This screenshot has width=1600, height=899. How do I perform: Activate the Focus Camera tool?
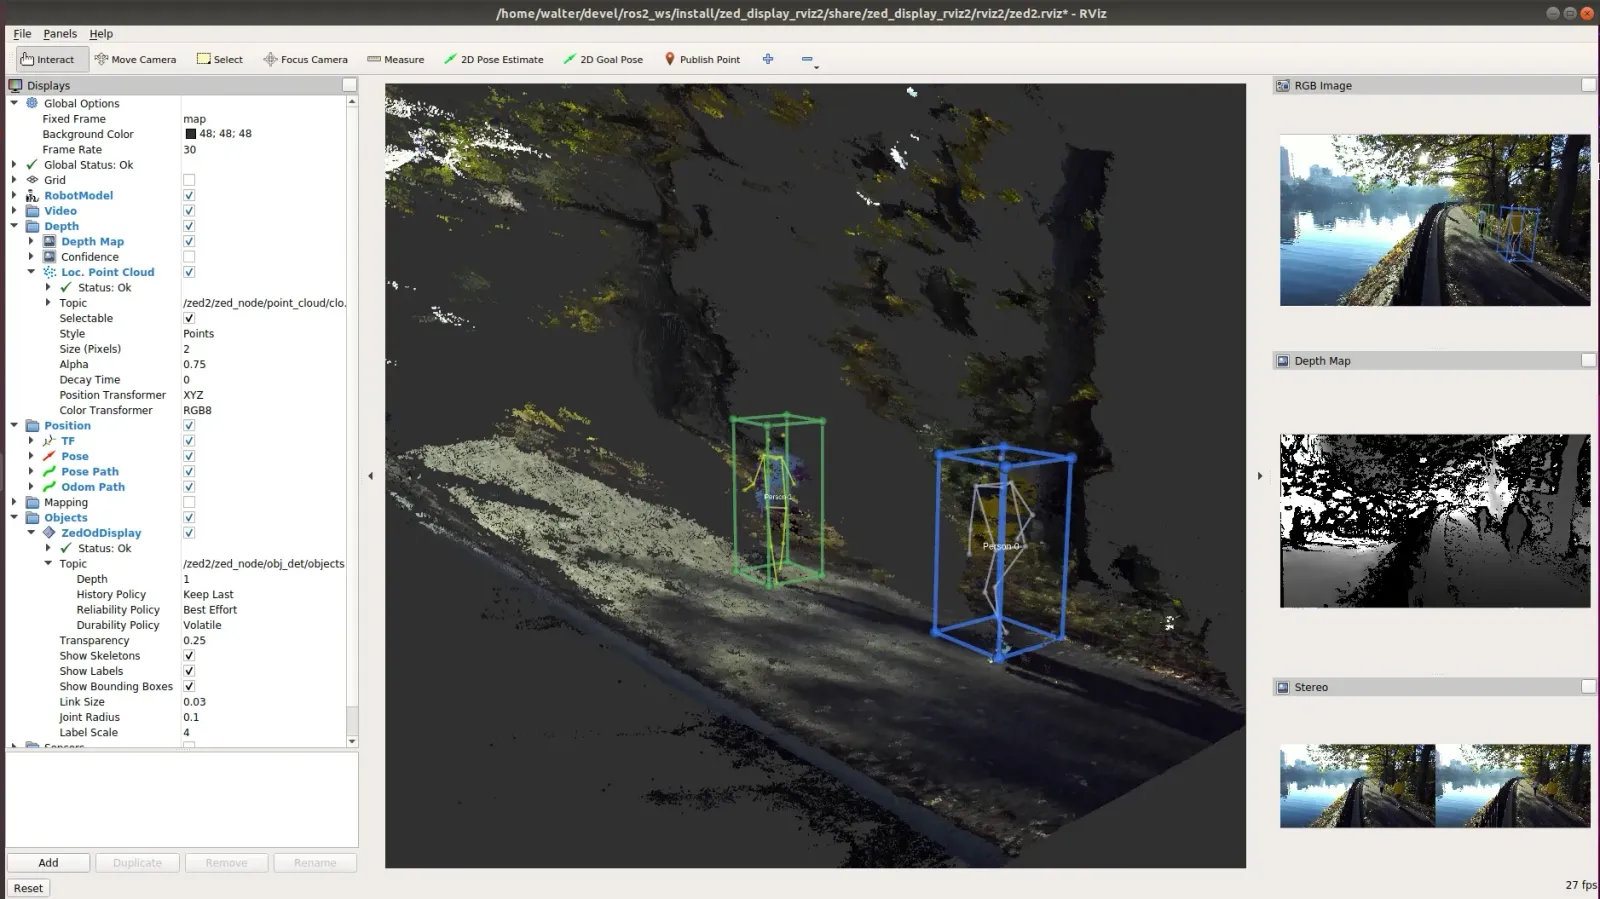[x=305, y=59]
